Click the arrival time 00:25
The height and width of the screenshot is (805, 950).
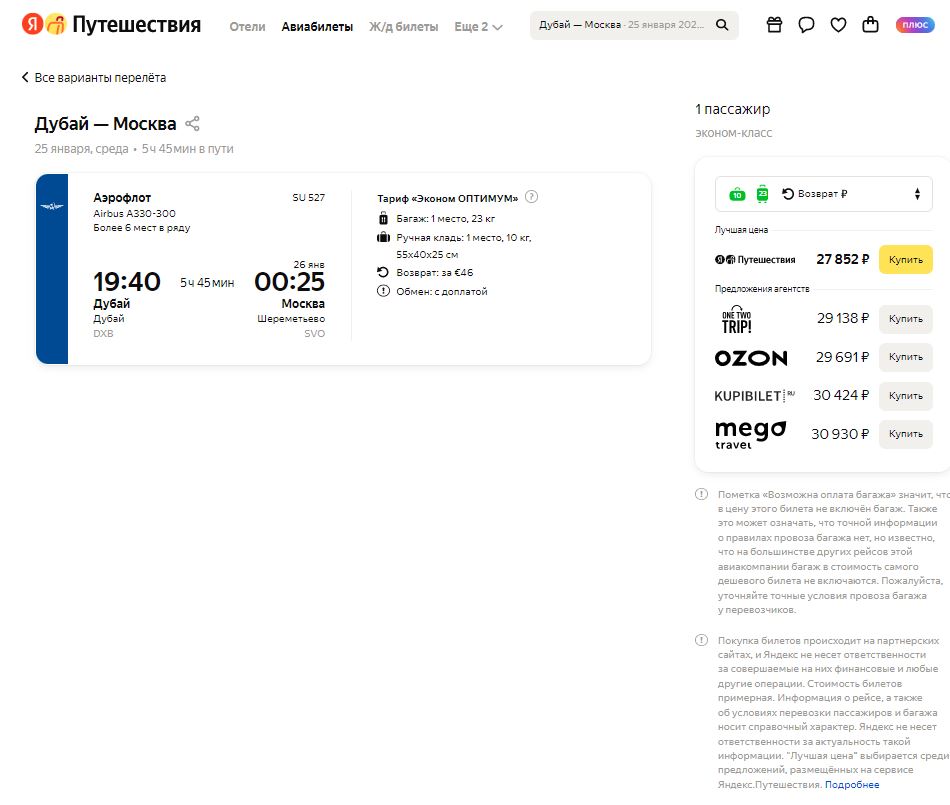point(290,282)
